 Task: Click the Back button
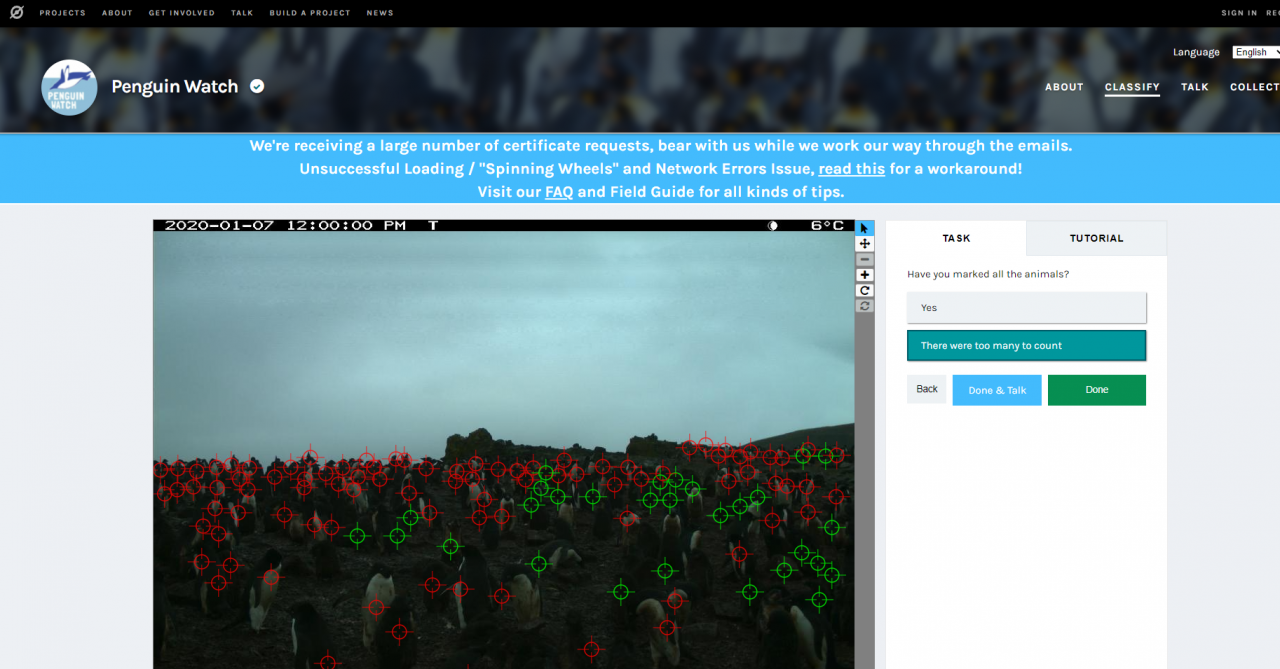tap(927, 389)
